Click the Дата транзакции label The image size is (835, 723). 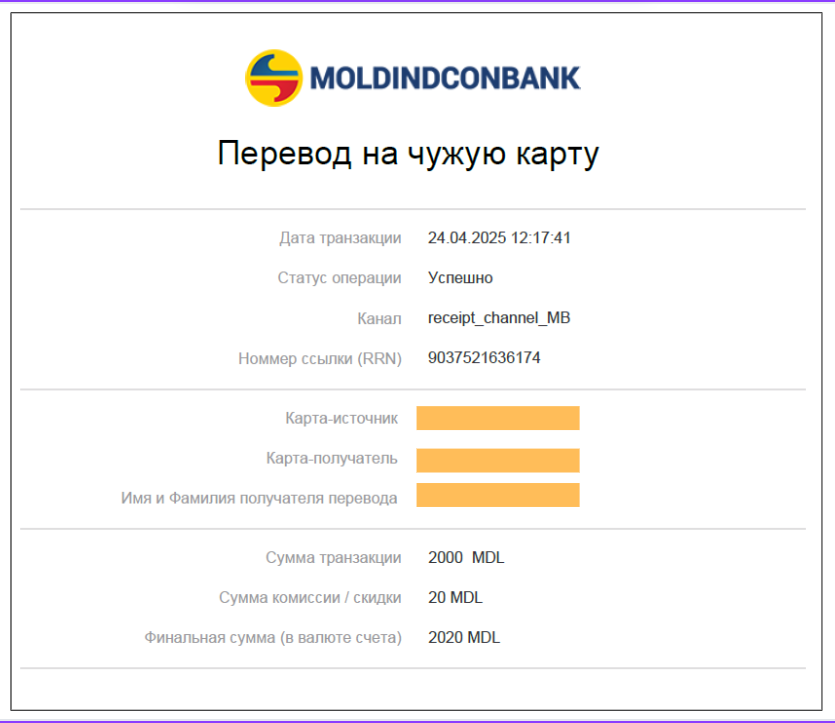click(340, 238)
